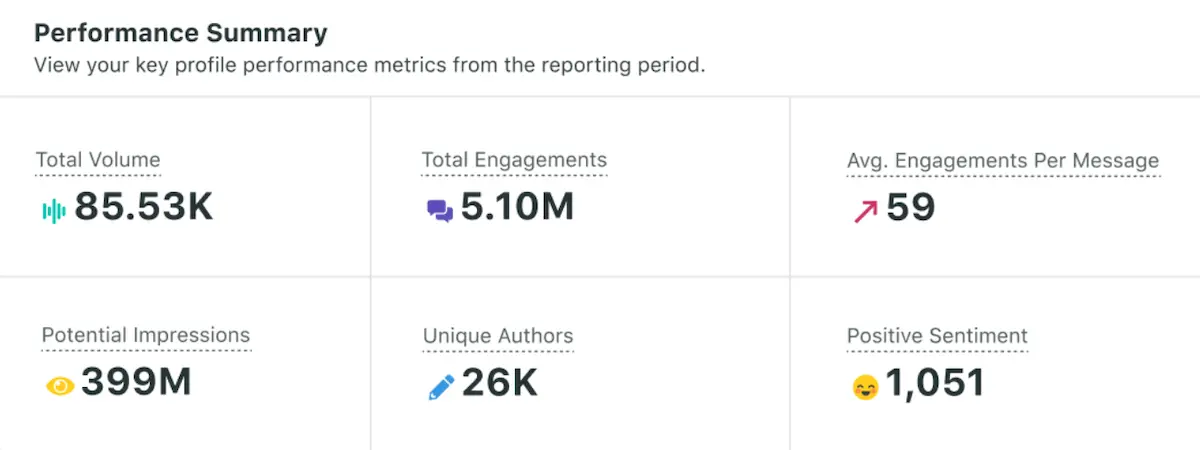Click the smiling emoji Positive Sentiment icon

(865, 388)
